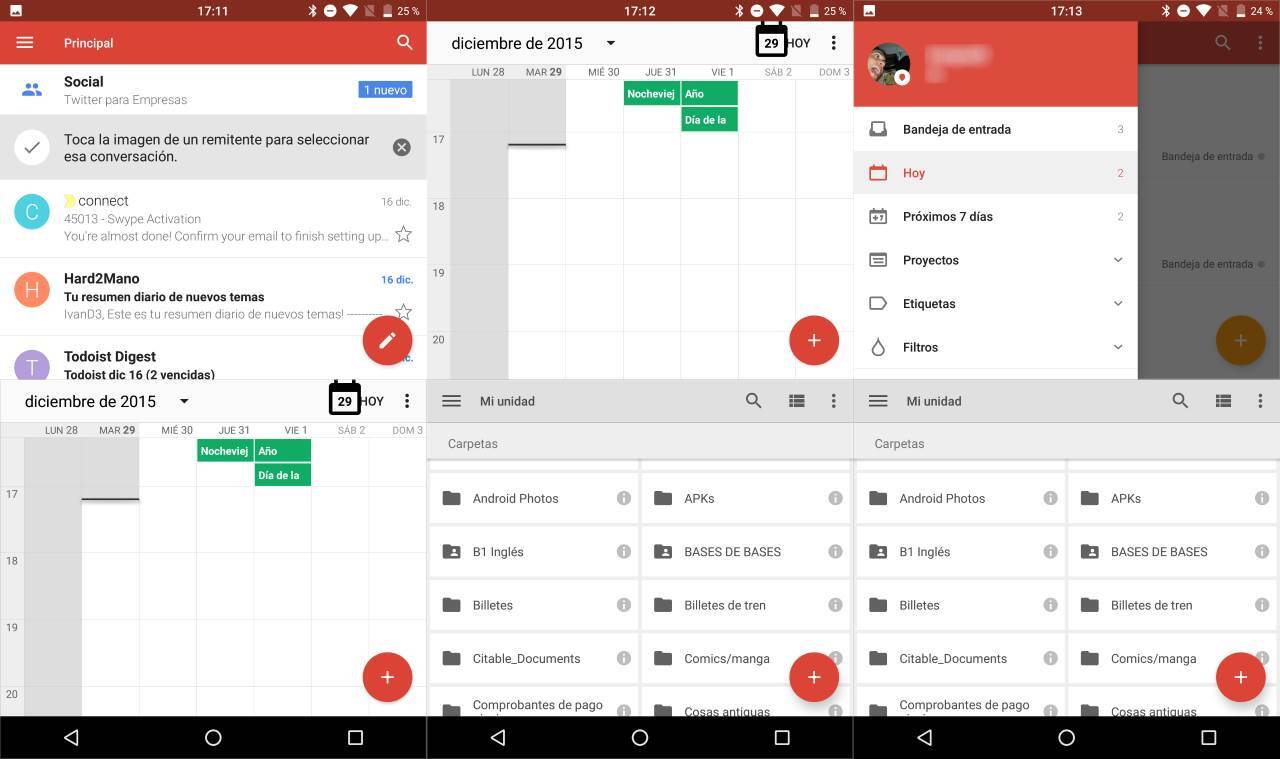Click the Social category people icon

(x=32, y=90)
